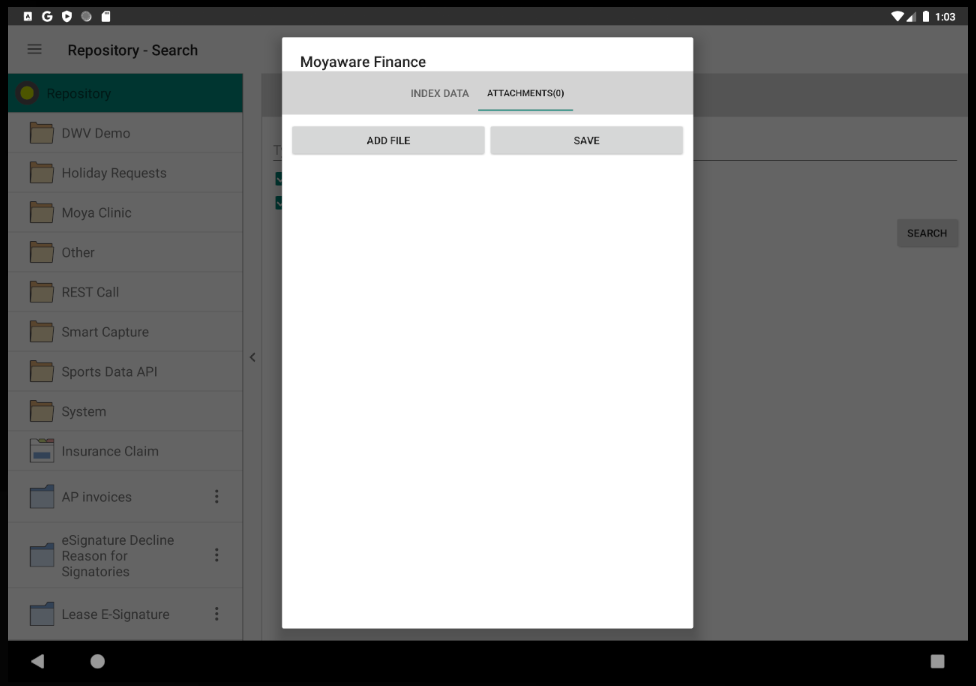Open eSignature Decline Reason three-dot menu
The height and width of the screenshot is (686, 976).
217,555
